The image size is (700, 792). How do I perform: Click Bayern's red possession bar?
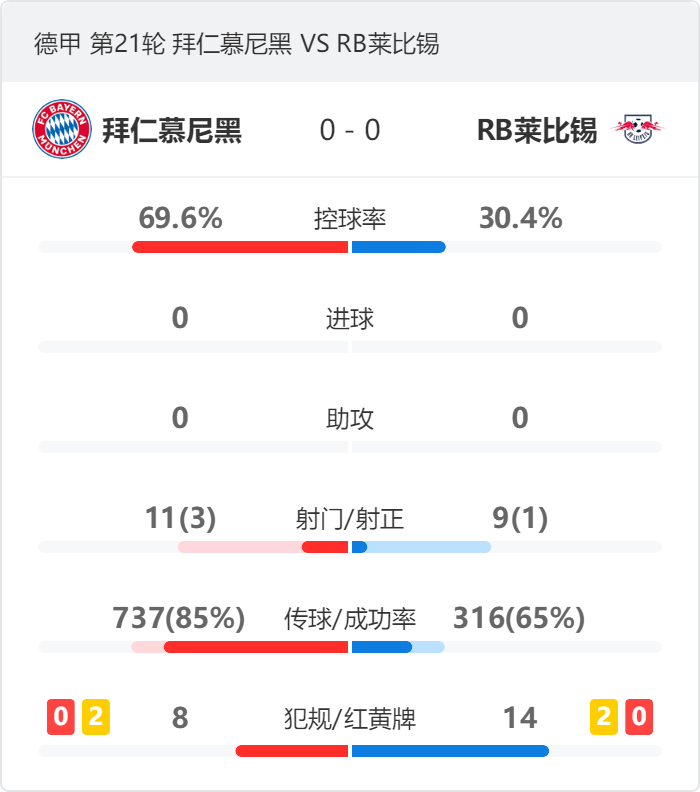(240, 247)
